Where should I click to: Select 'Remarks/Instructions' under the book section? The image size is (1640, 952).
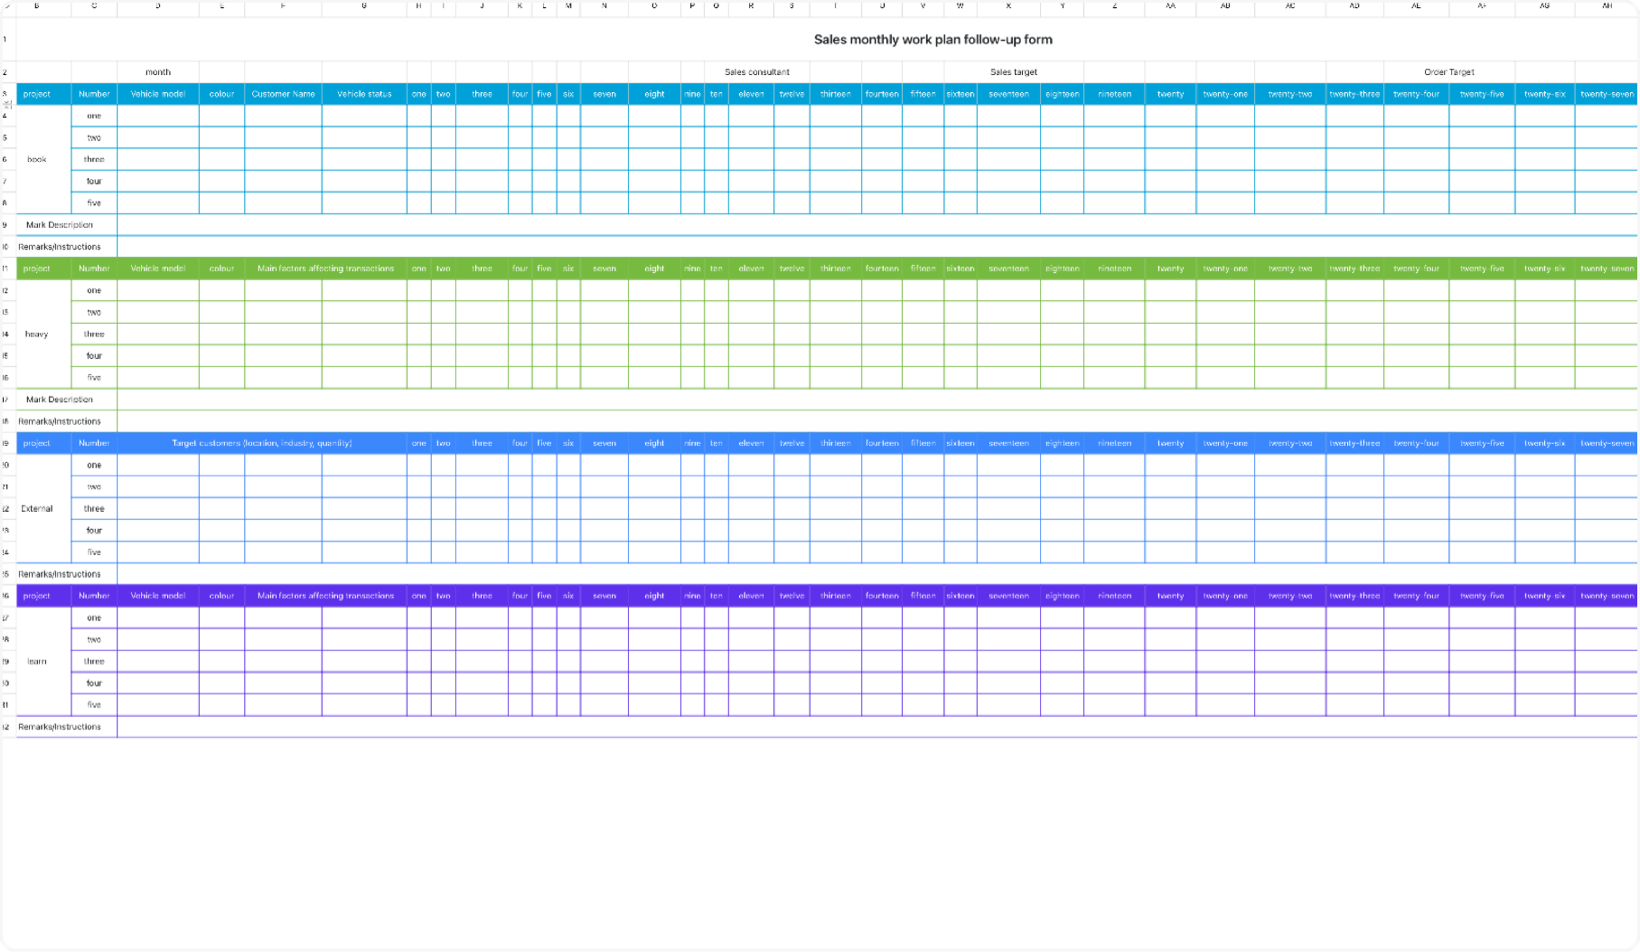tap(60, 247)
